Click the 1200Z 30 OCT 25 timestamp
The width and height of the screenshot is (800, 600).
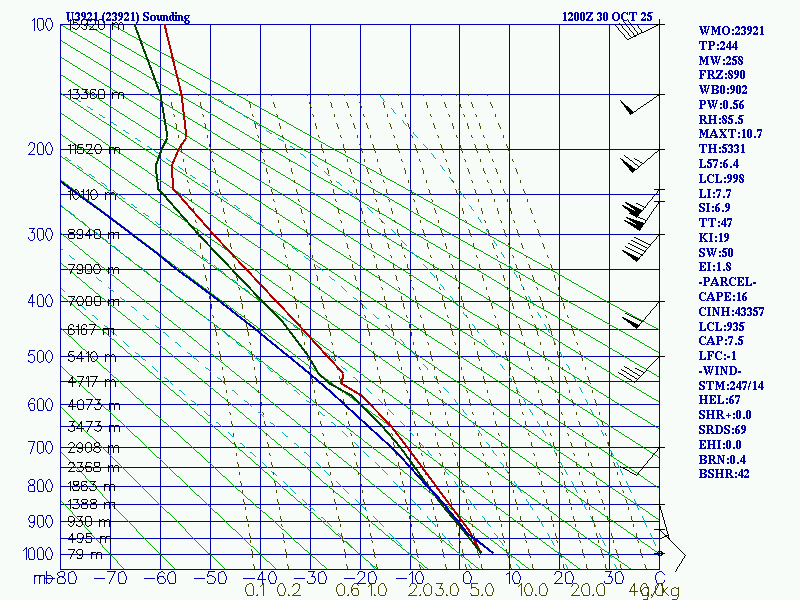pyautogui.click(x=607, y=17)
